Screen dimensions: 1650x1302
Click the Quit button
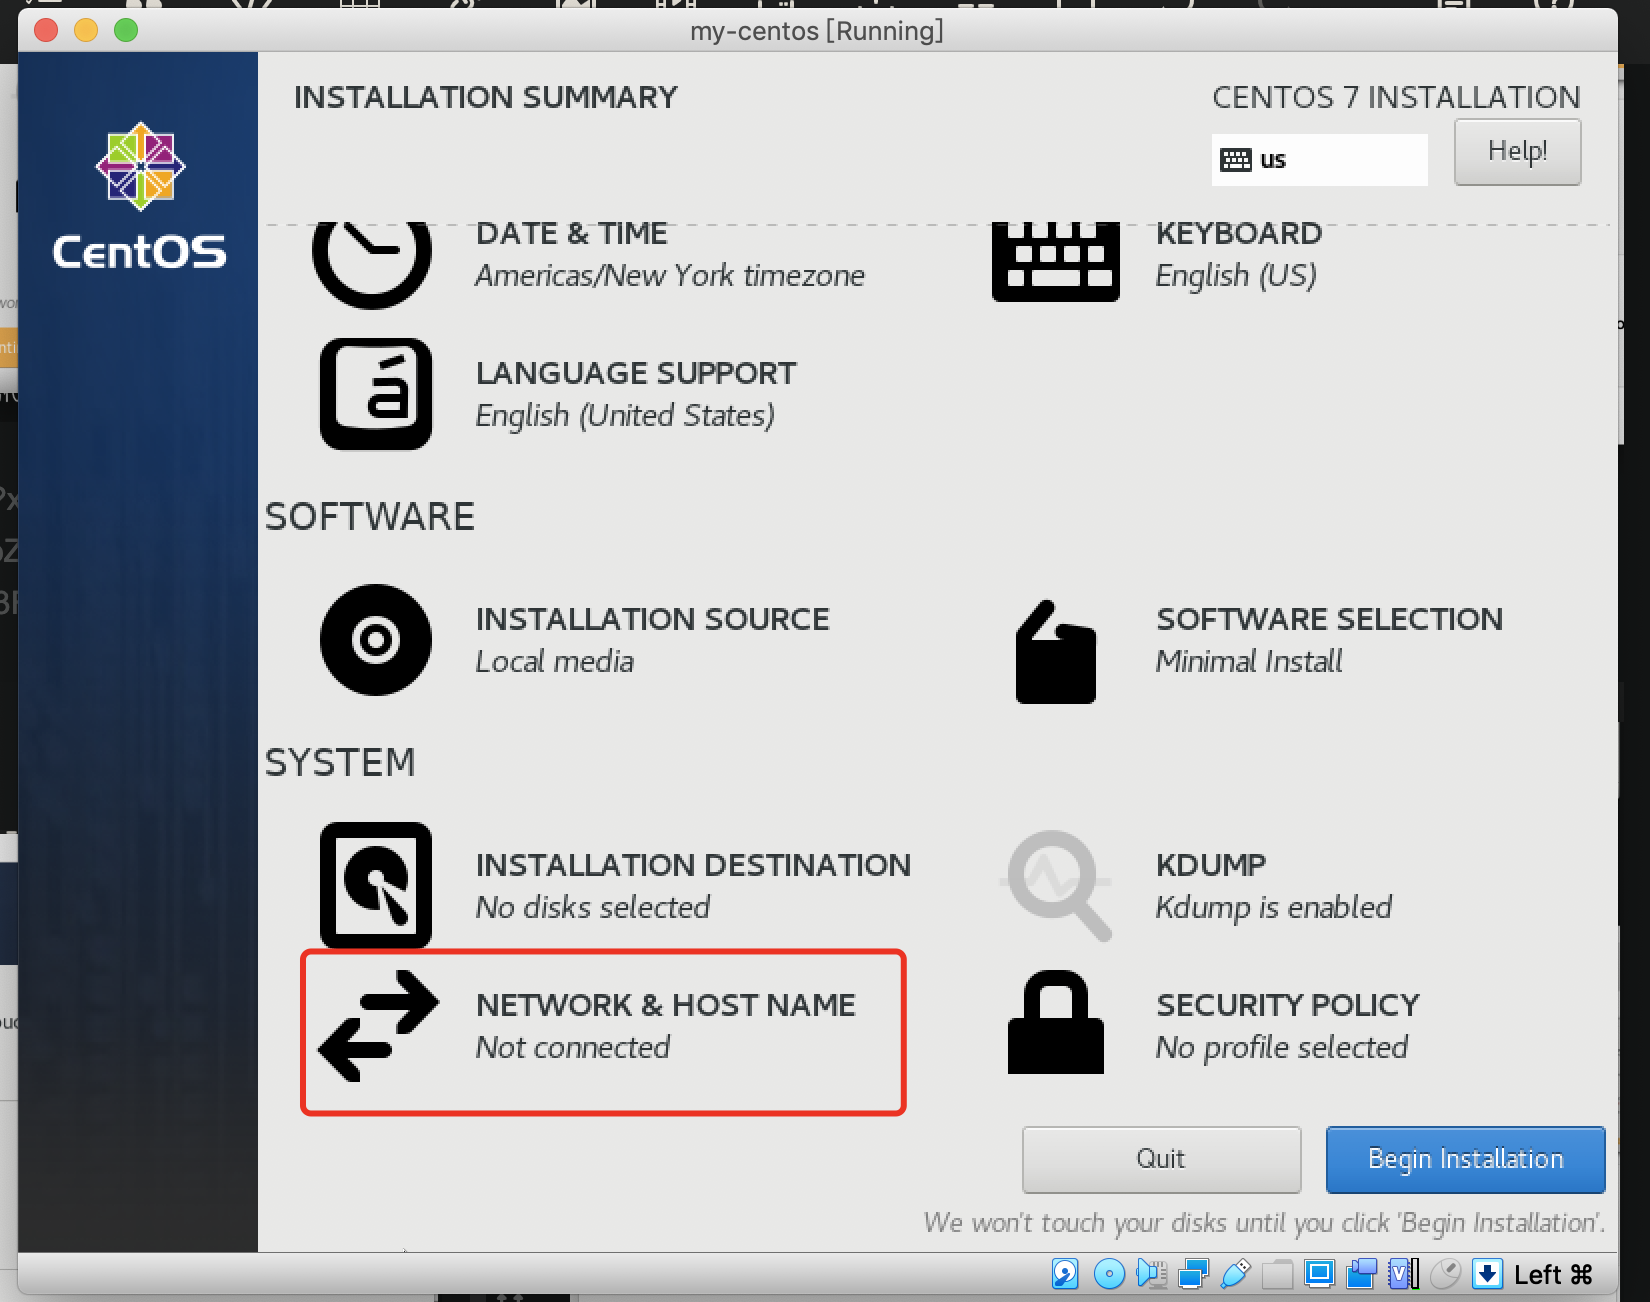[x=1161, y=1159]
